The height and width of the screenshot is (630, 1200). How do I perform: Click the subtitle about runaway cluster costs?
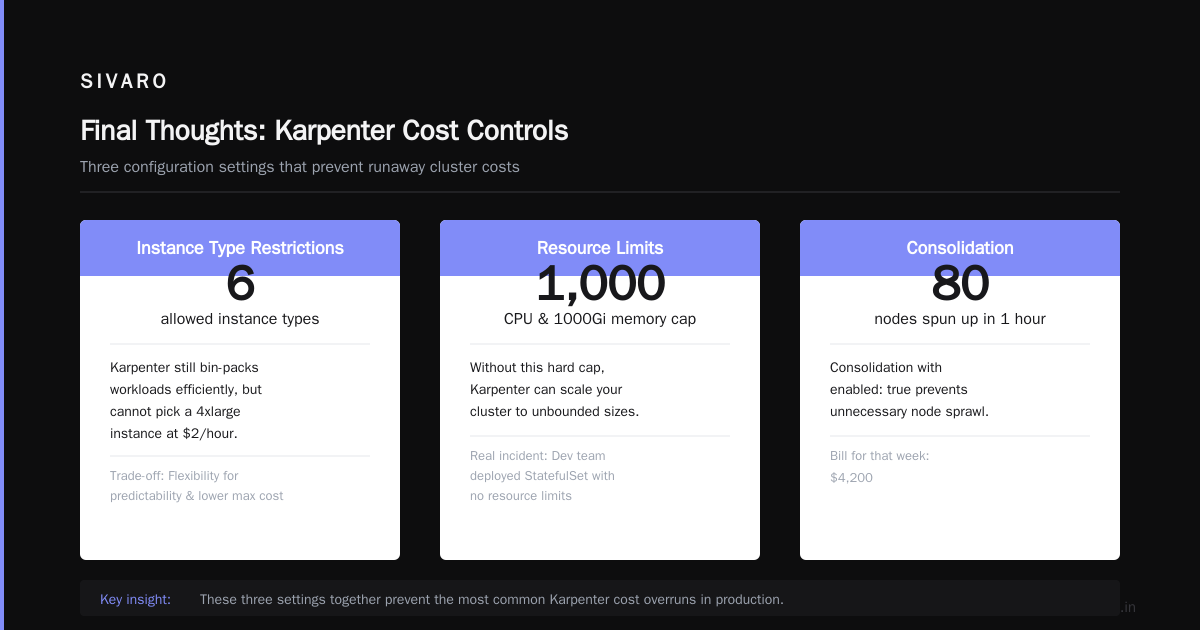(300, 167)
